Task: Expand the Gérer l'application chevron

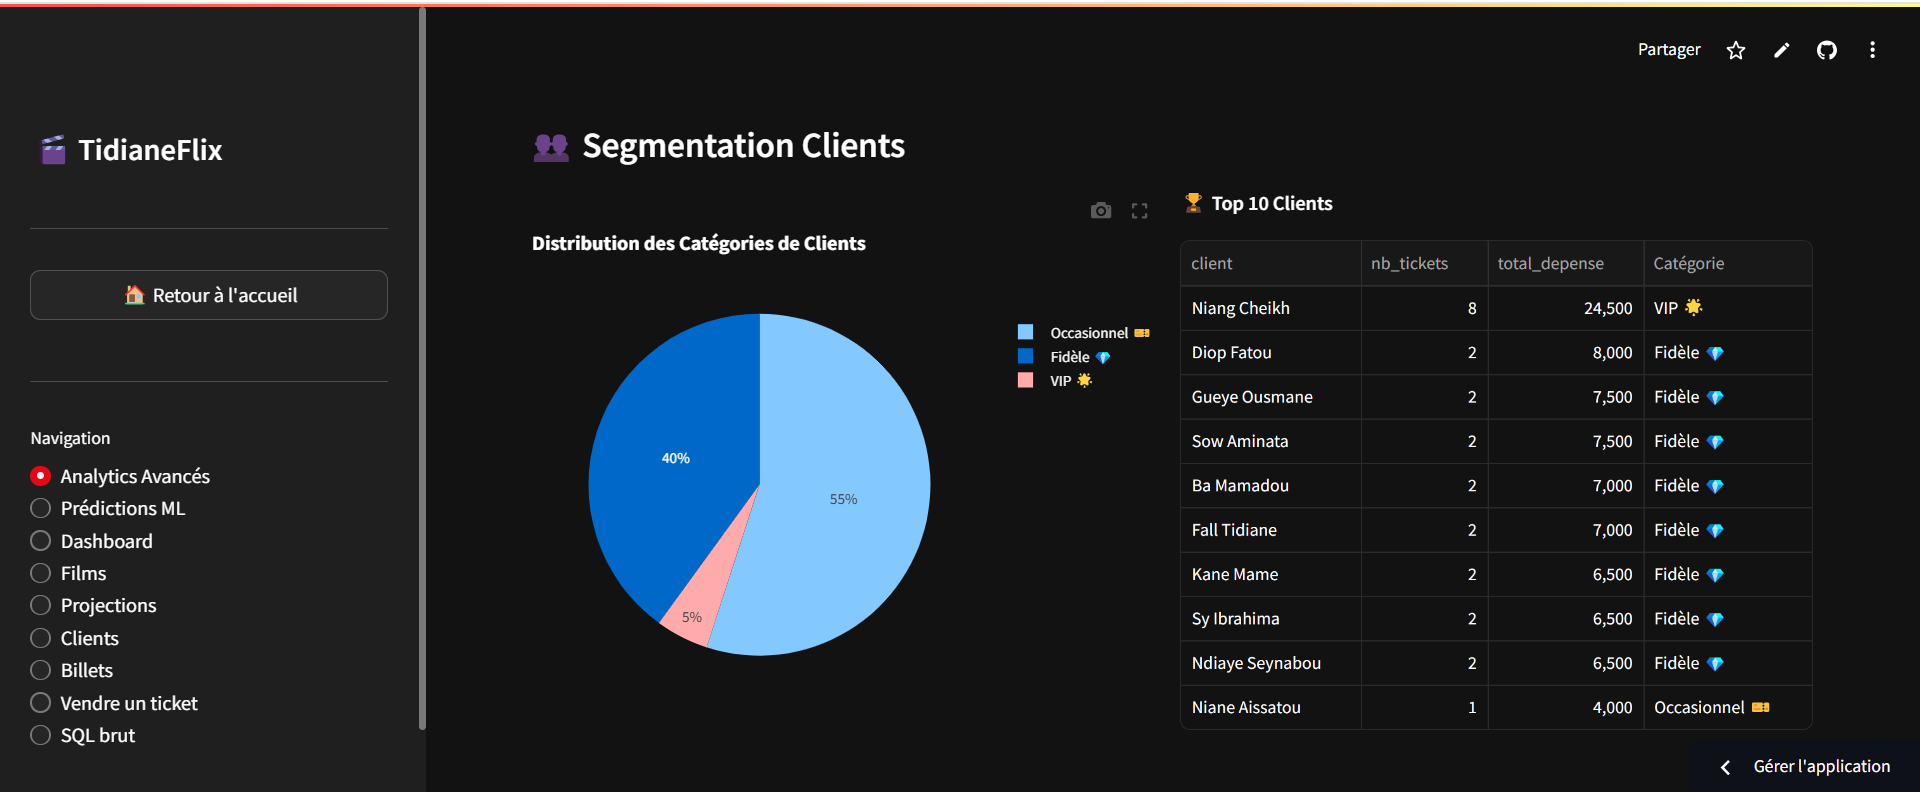Action: pos(1725,767)
